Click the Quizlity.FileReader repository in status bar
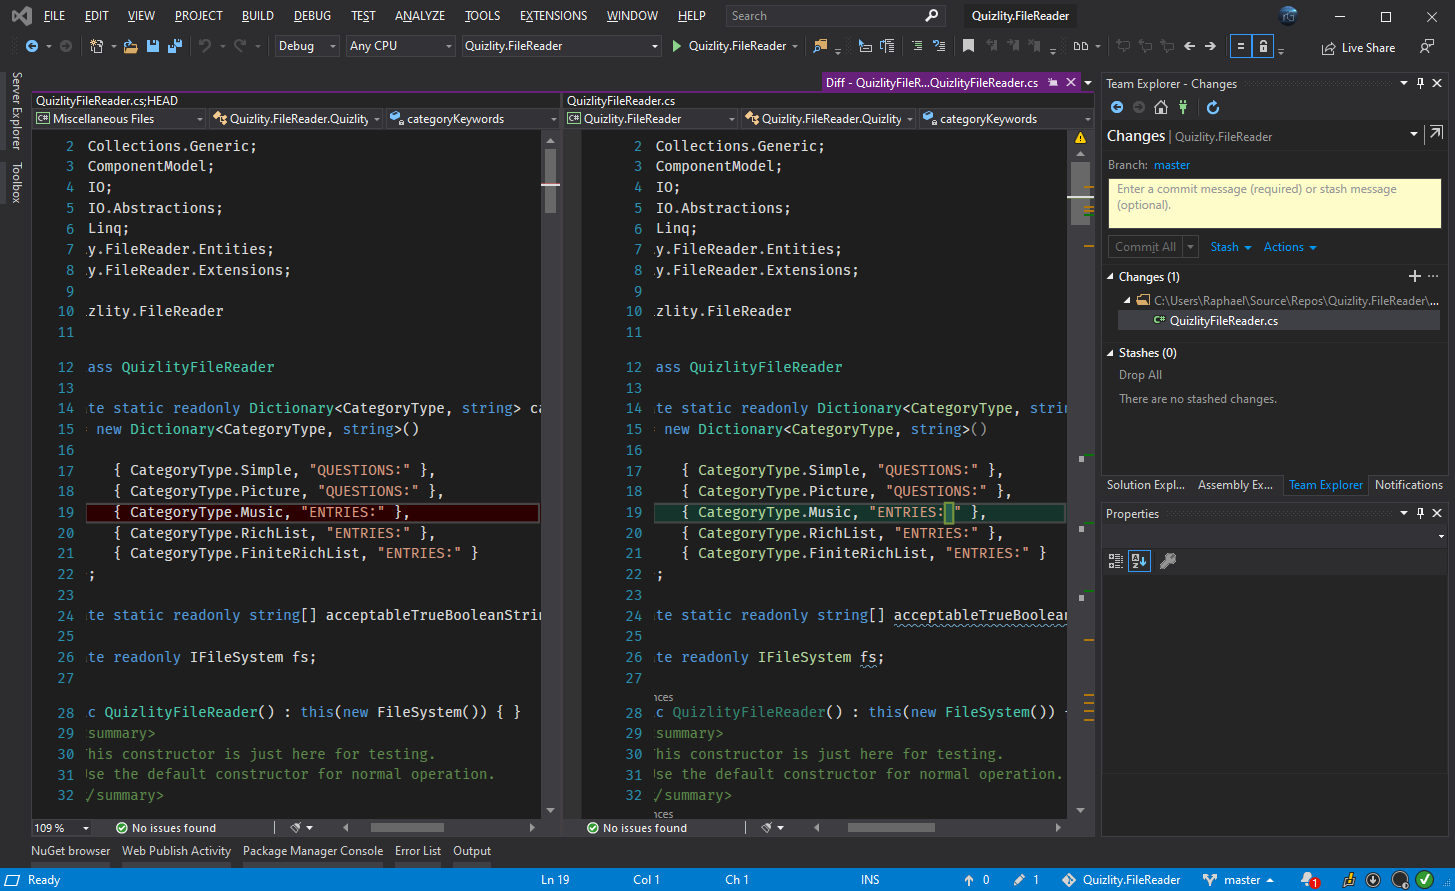Screen dimensions: 1455x891 point(1121,880)
